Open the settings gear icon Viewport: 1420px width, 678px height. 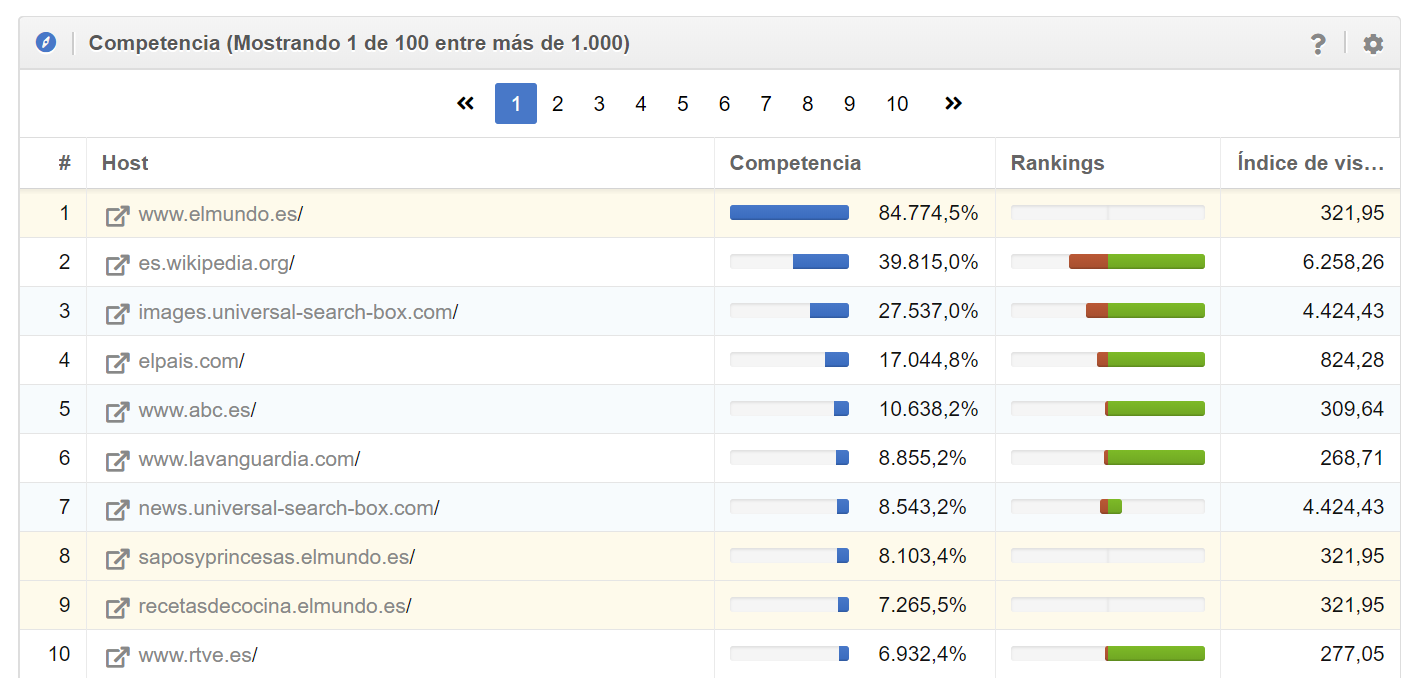[1373, 44]
